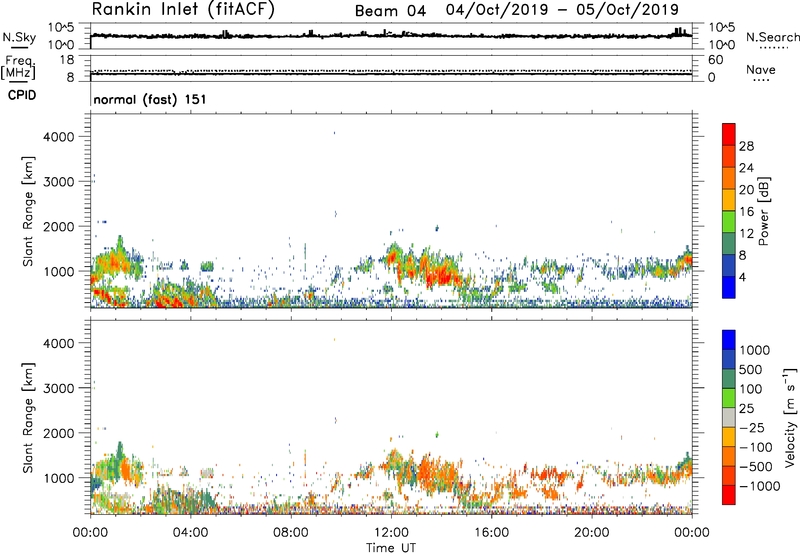Click '1000' on the Power panel range axis

(x=59, y=271)
